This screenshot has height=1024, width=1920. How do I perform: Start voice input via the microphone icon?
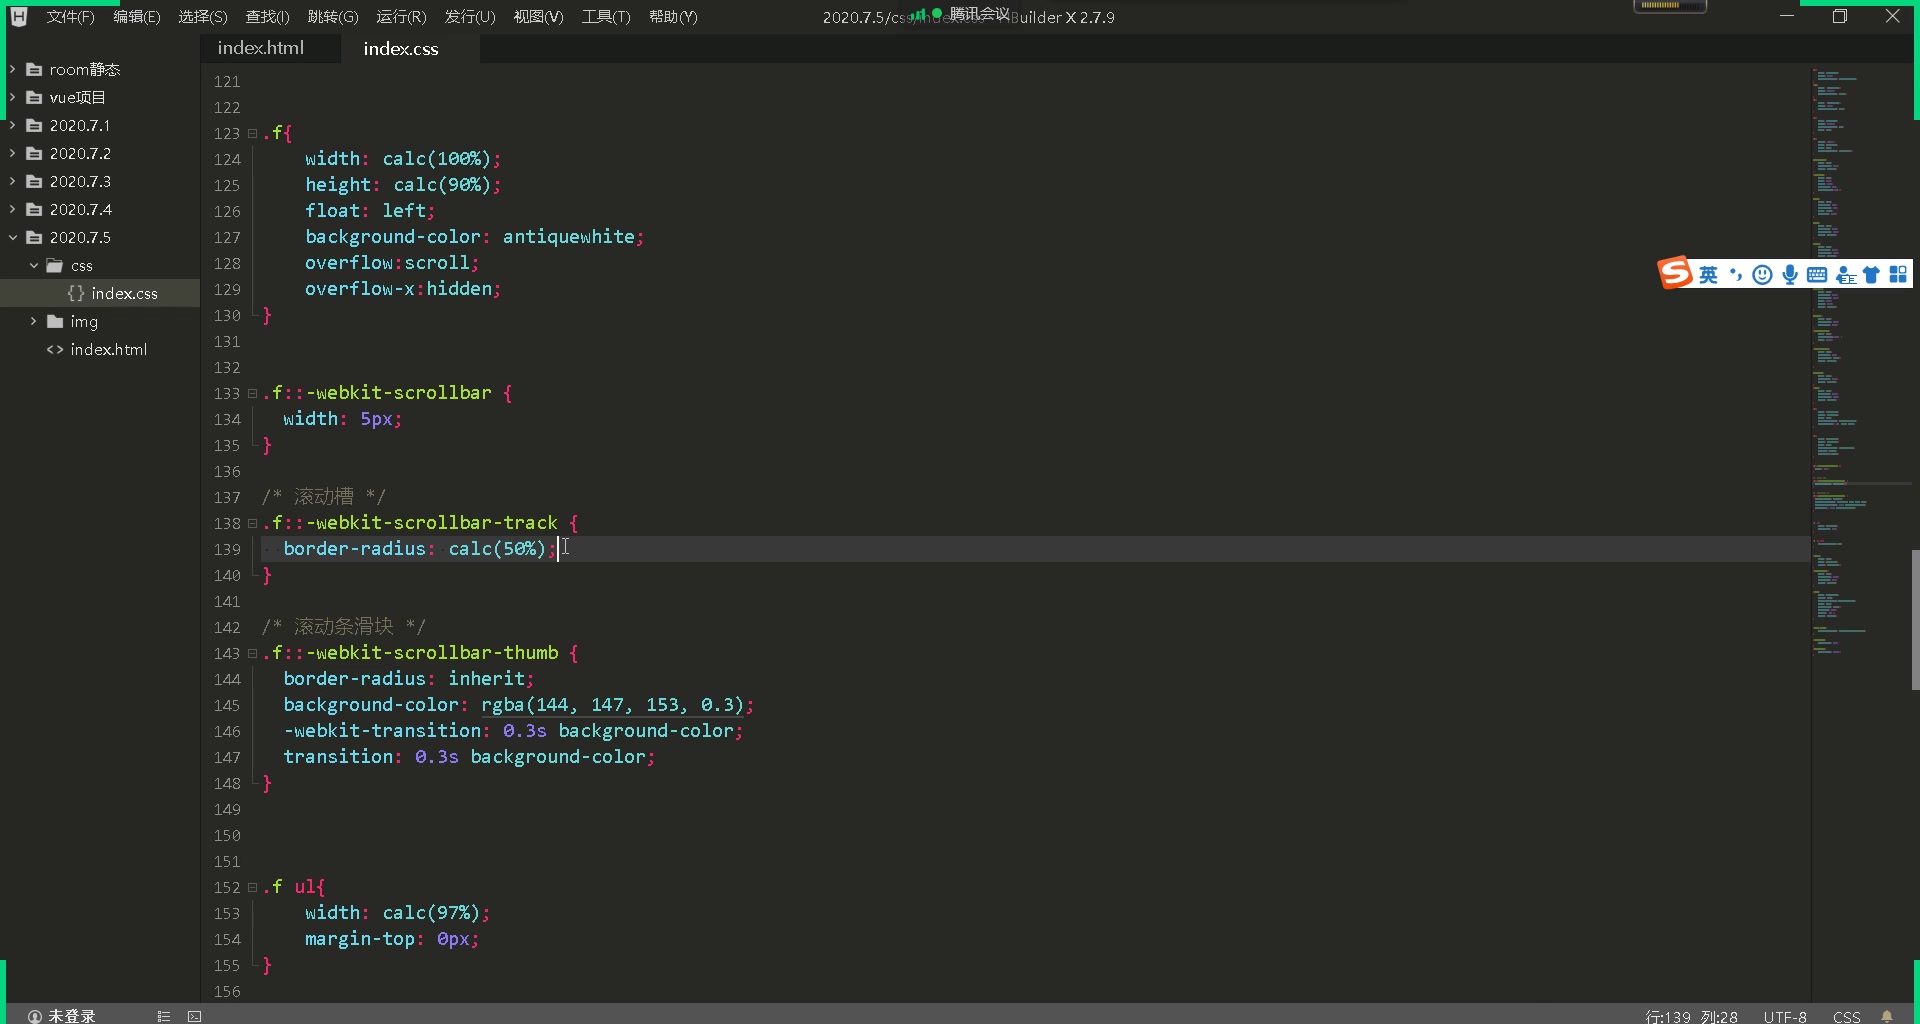1789,274
